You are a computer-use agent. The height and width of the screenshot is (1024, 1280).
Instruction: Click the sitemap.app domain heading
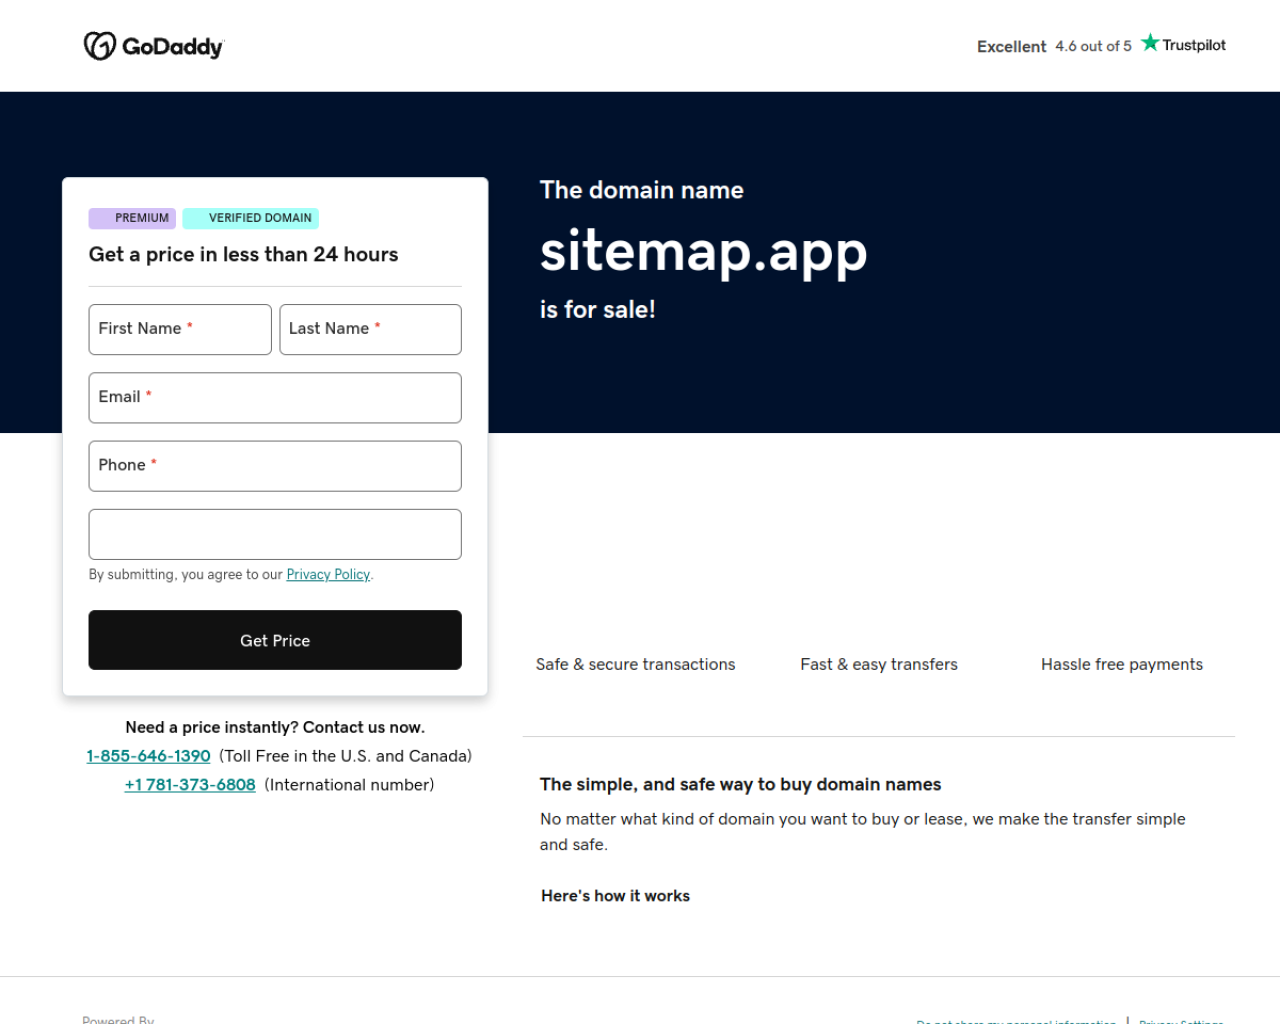(703, 251)
